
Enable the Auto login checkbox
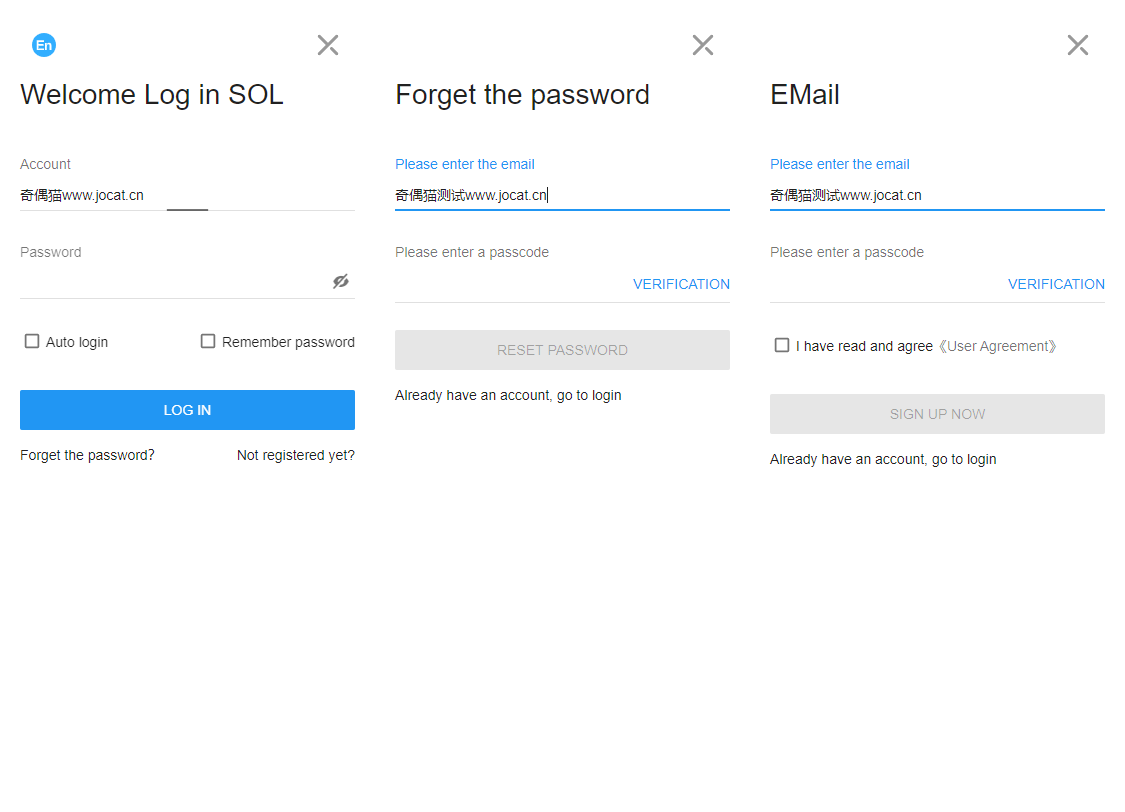click(x=32, y=341)
